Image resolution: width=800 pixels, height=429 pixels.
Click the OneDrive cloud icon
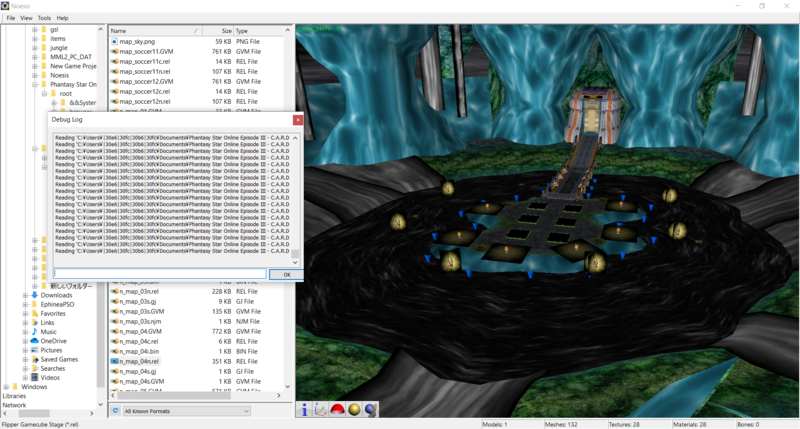pos(35,341)
